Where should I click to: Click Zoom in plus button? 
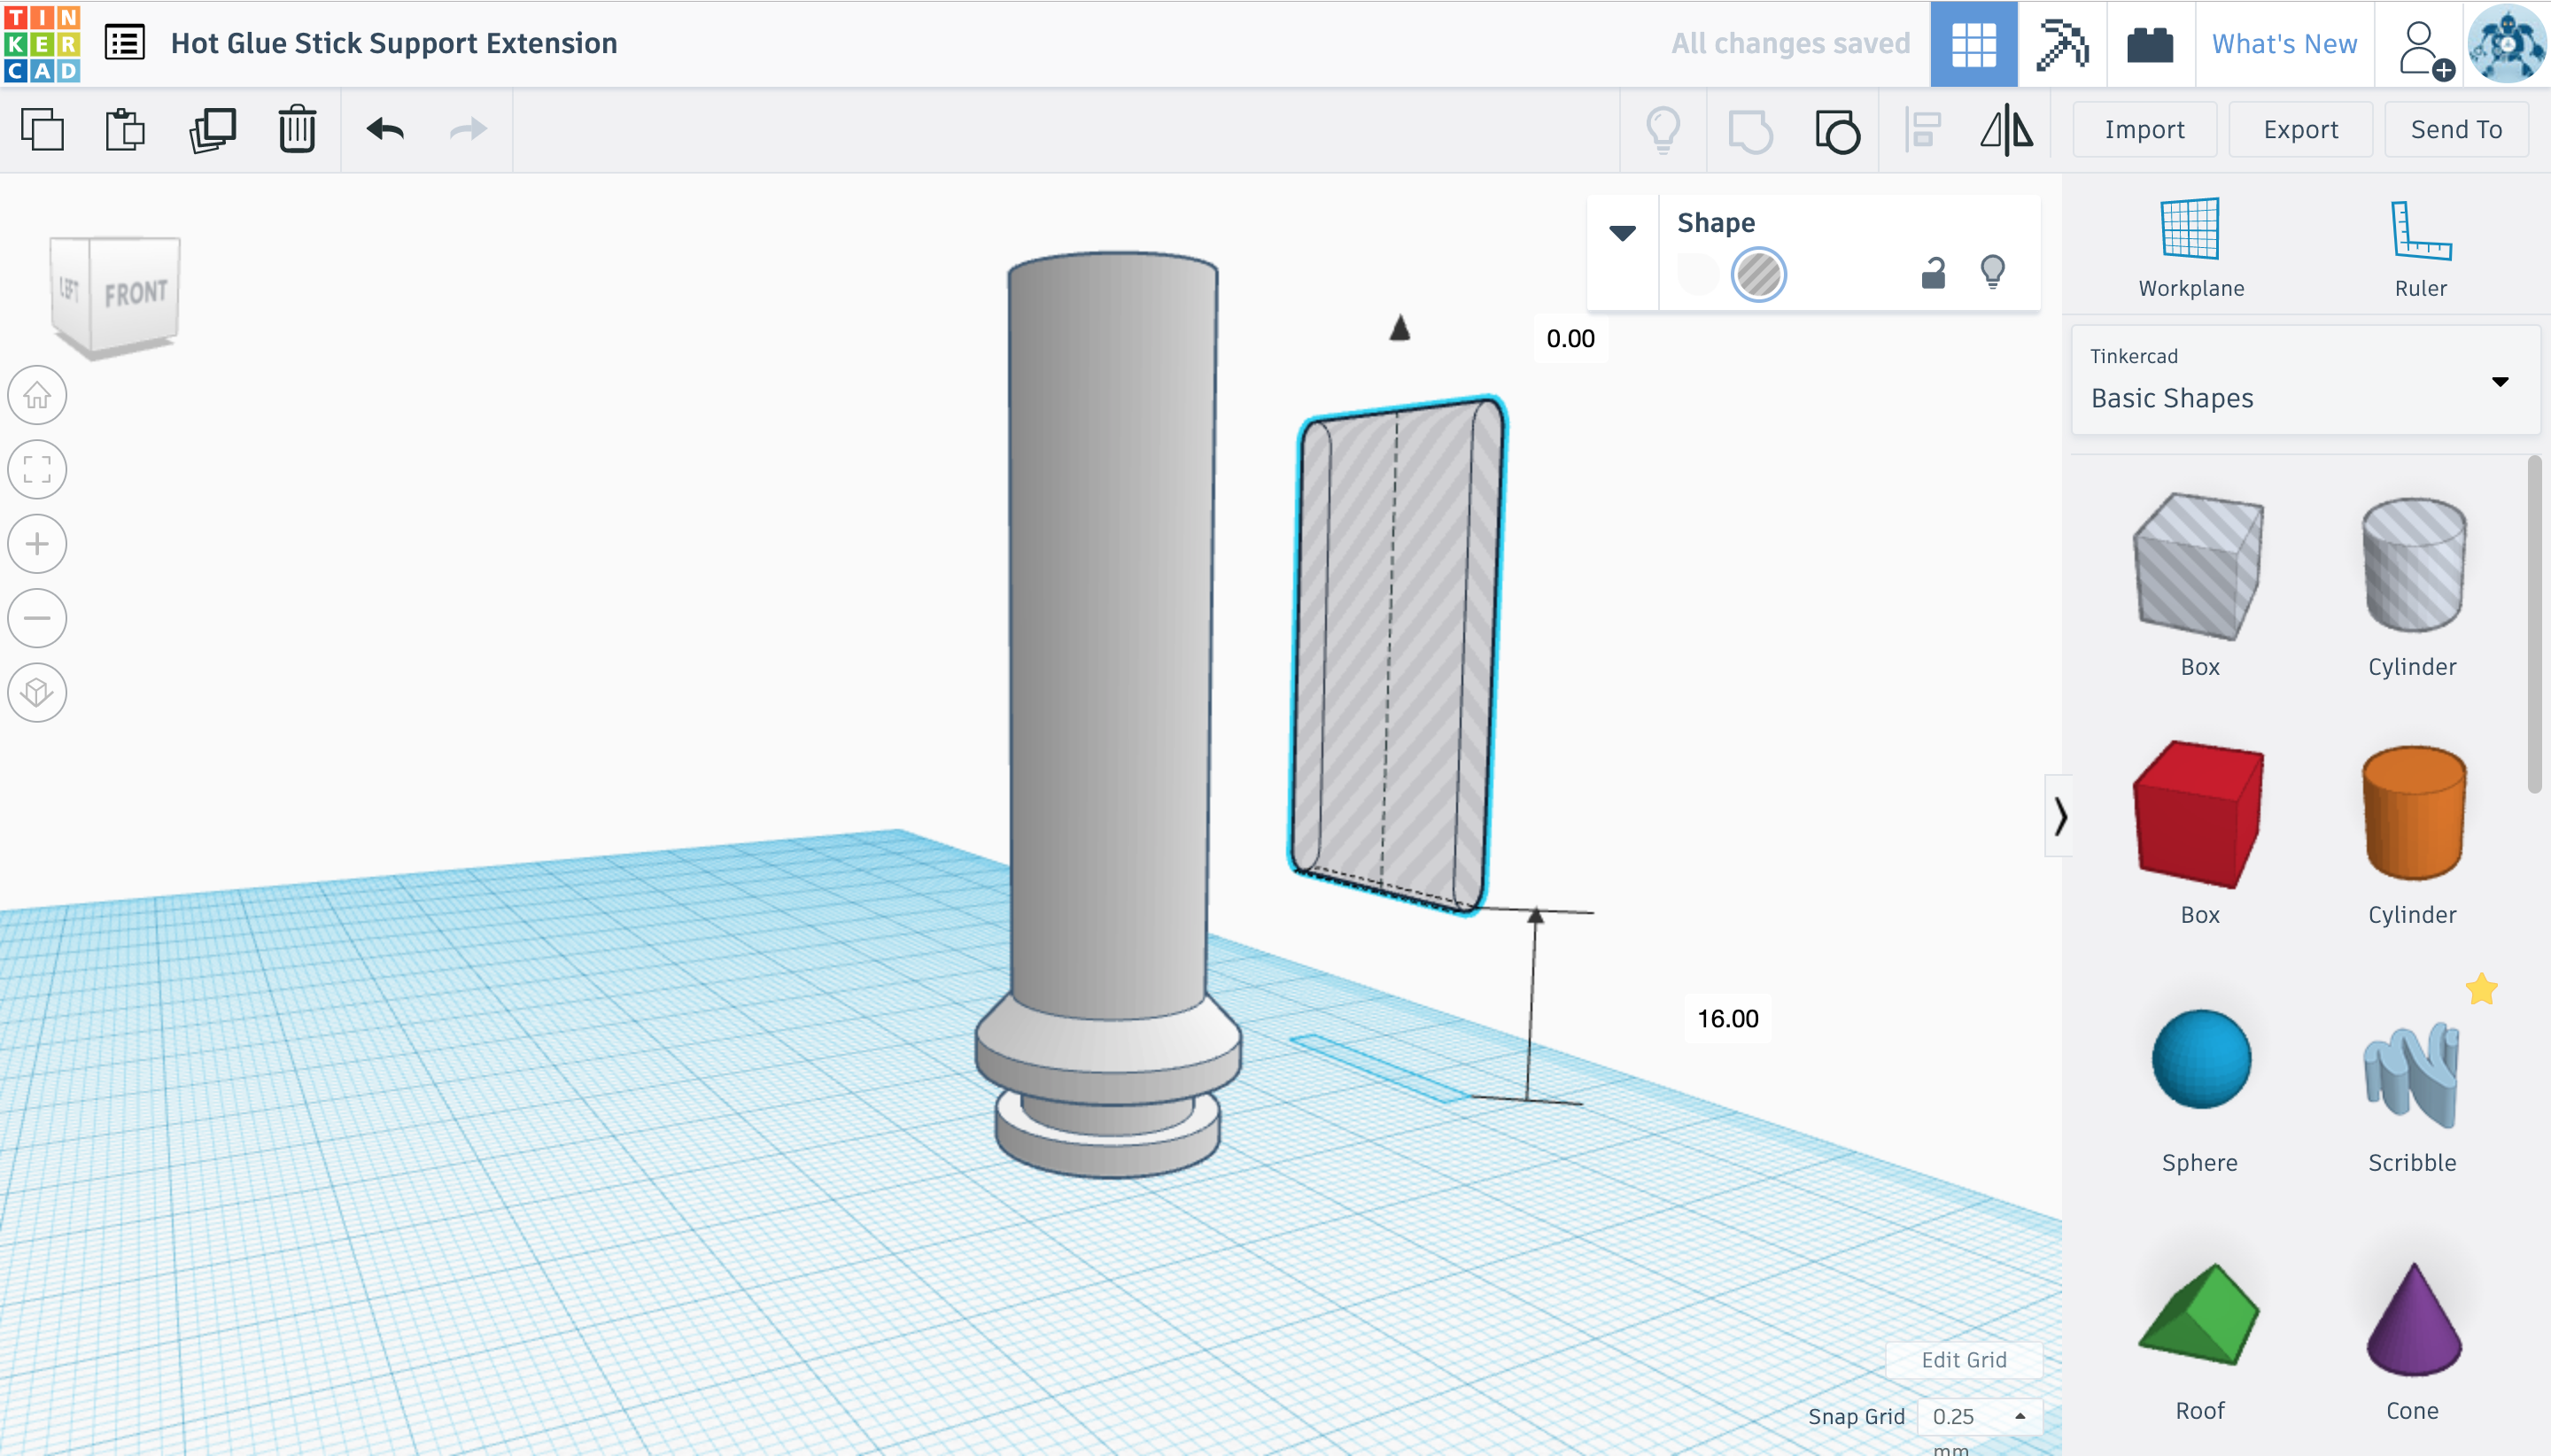(x=37, y=544)
